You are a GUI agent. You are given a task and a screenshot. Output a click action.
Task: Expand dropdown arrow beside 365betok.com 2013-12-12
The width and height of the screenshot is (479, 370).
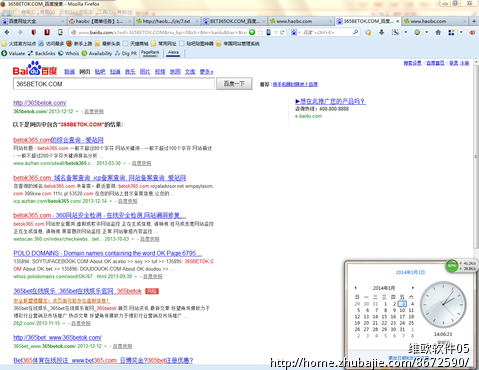[x=77, y=112]
